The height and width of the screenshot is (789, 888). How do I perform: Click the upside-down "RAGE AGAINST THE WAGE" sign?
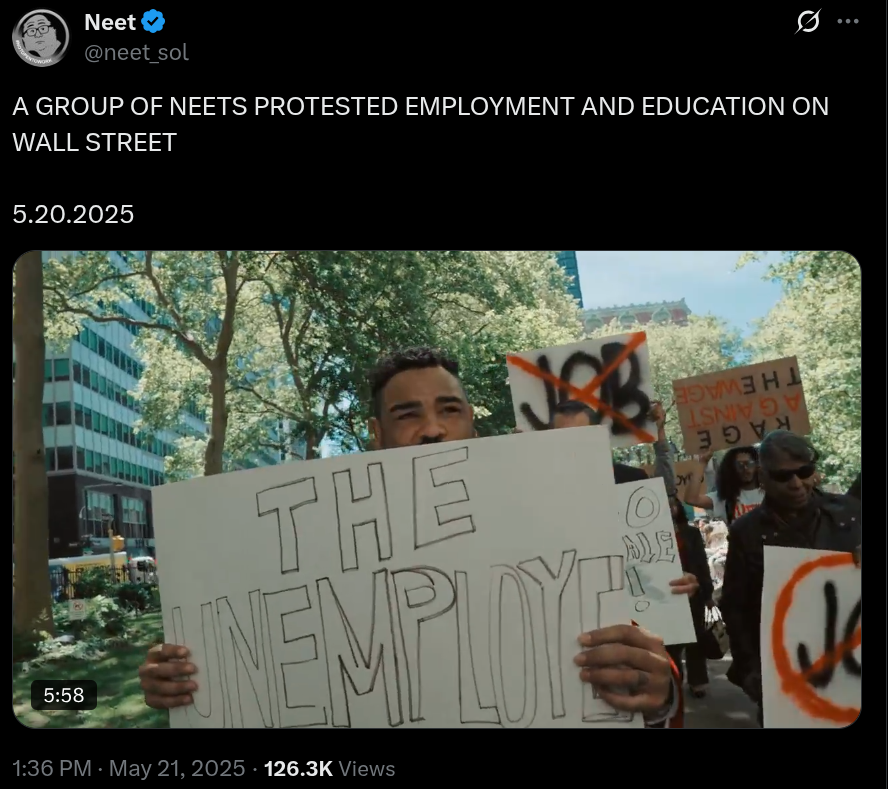click(742, 404)
